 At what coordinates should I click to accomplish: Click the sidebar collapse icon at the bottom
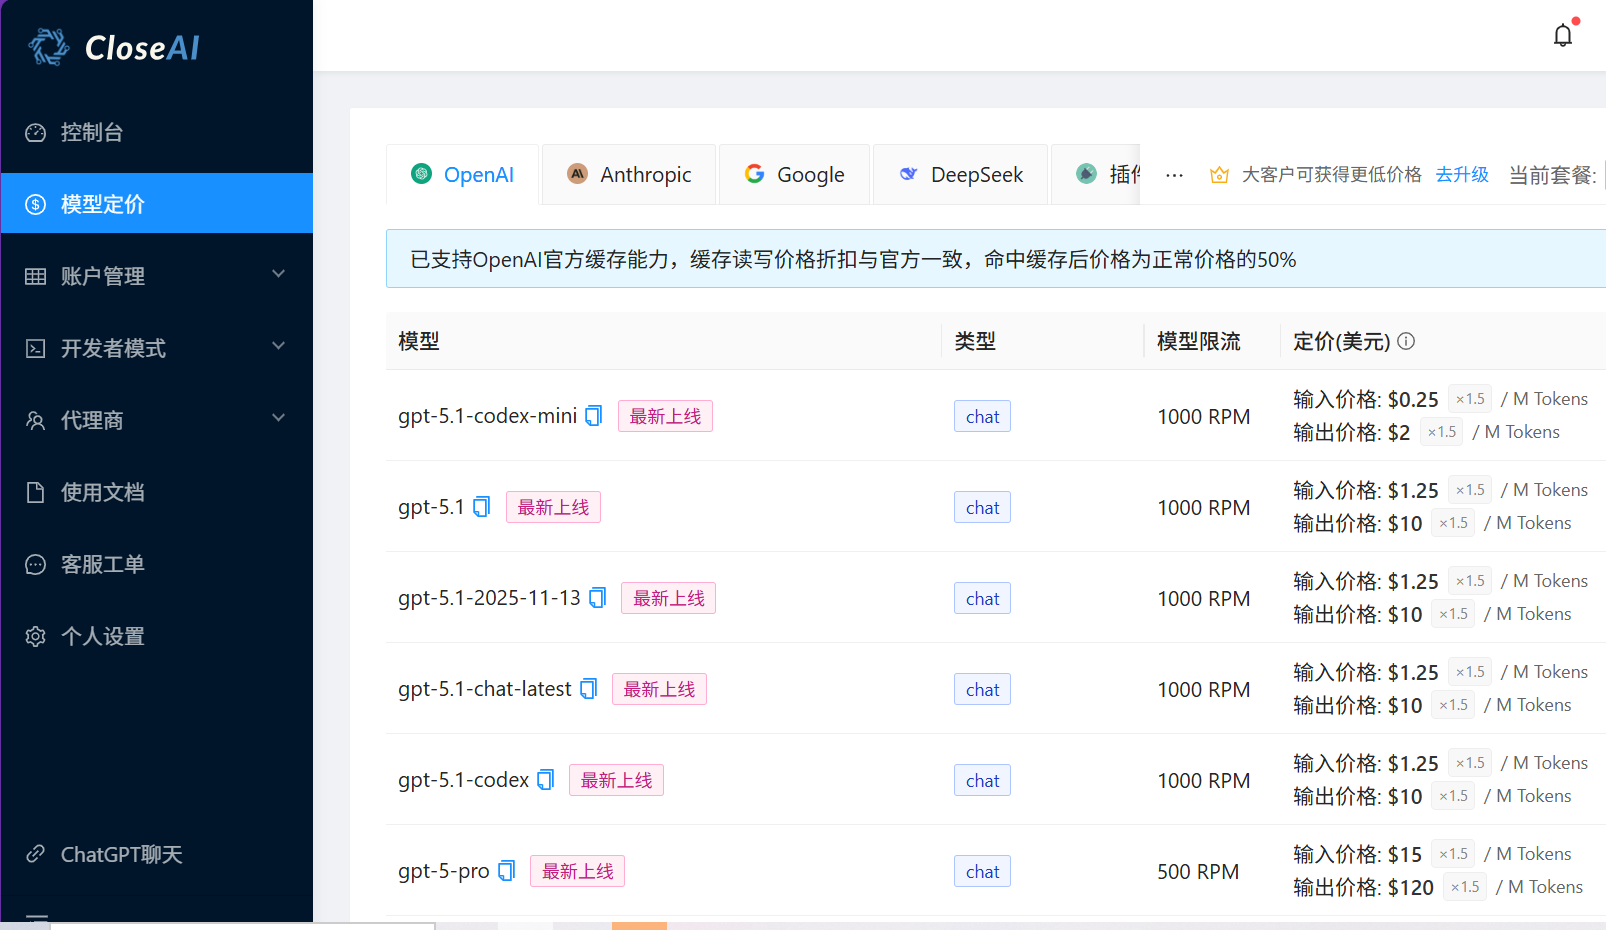(x=37, y=918)
